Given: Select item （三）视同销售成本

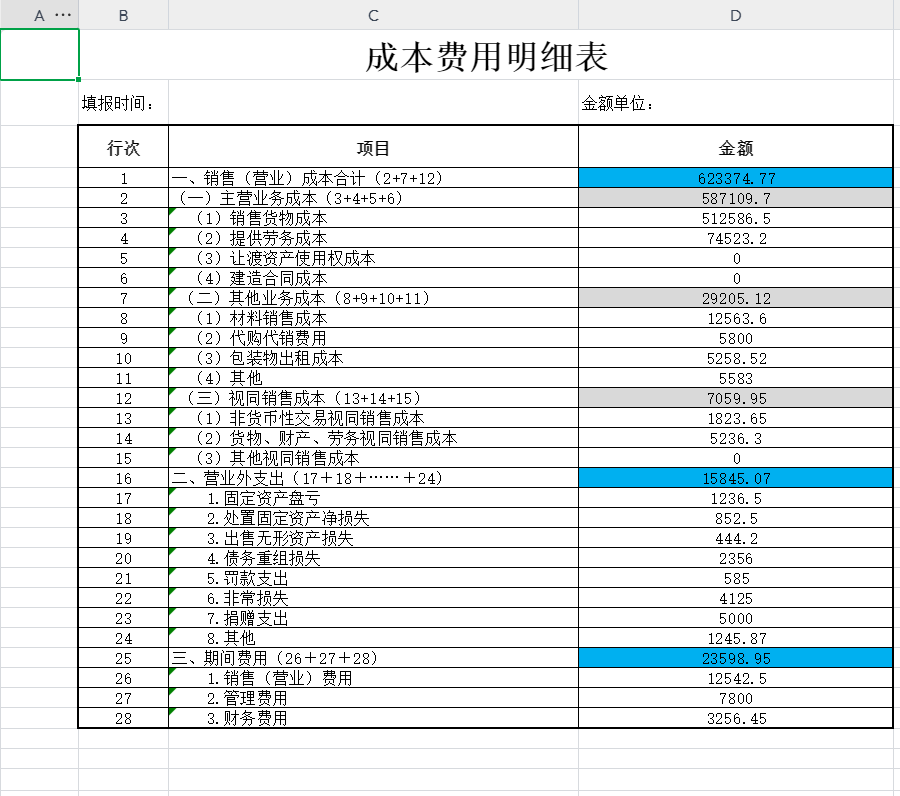Looking at the screenshot, I should pos(373,398).
